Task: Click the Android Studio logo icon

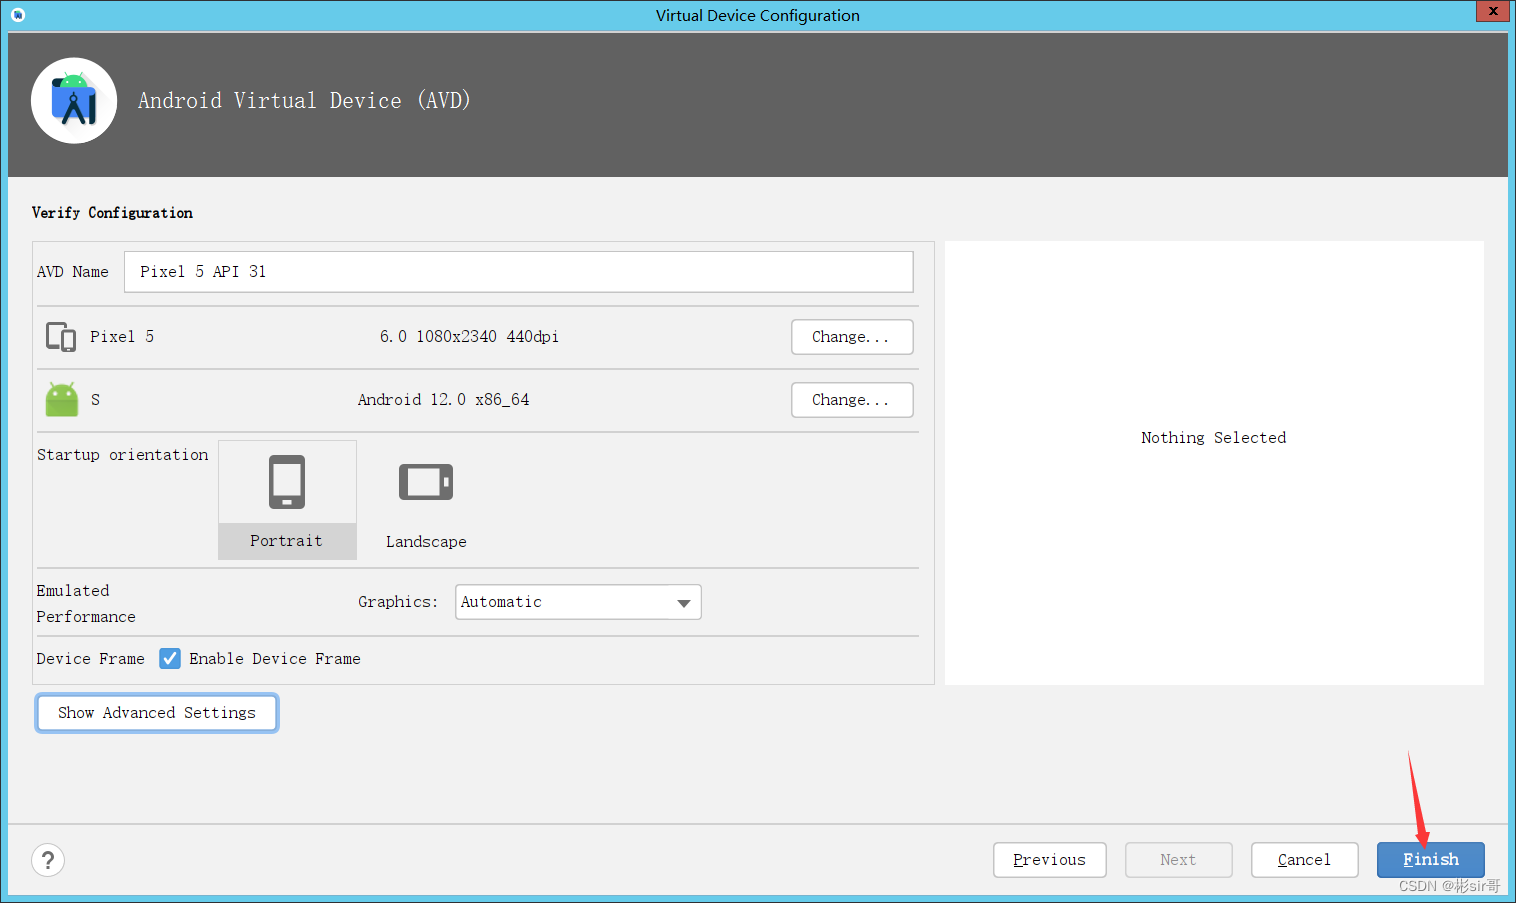Action: 74,100
